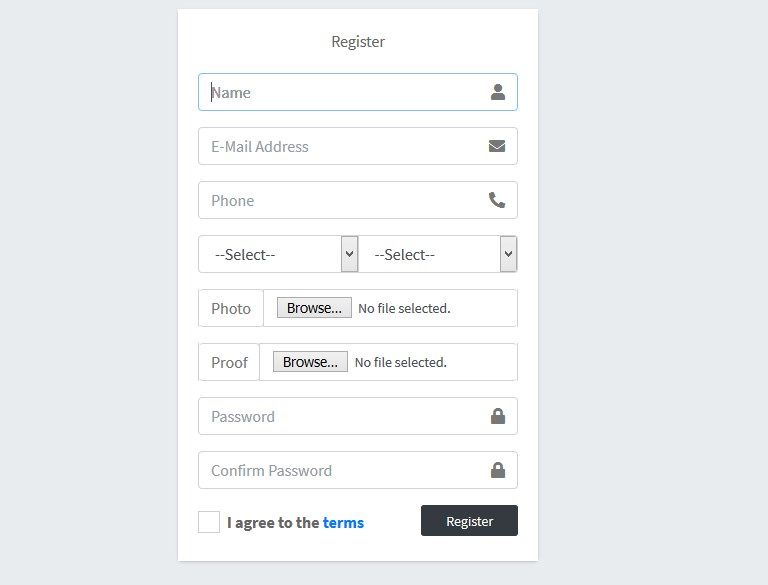768x585 pixels.
Task: Click the phone handset icon
Action: (497, 200)
